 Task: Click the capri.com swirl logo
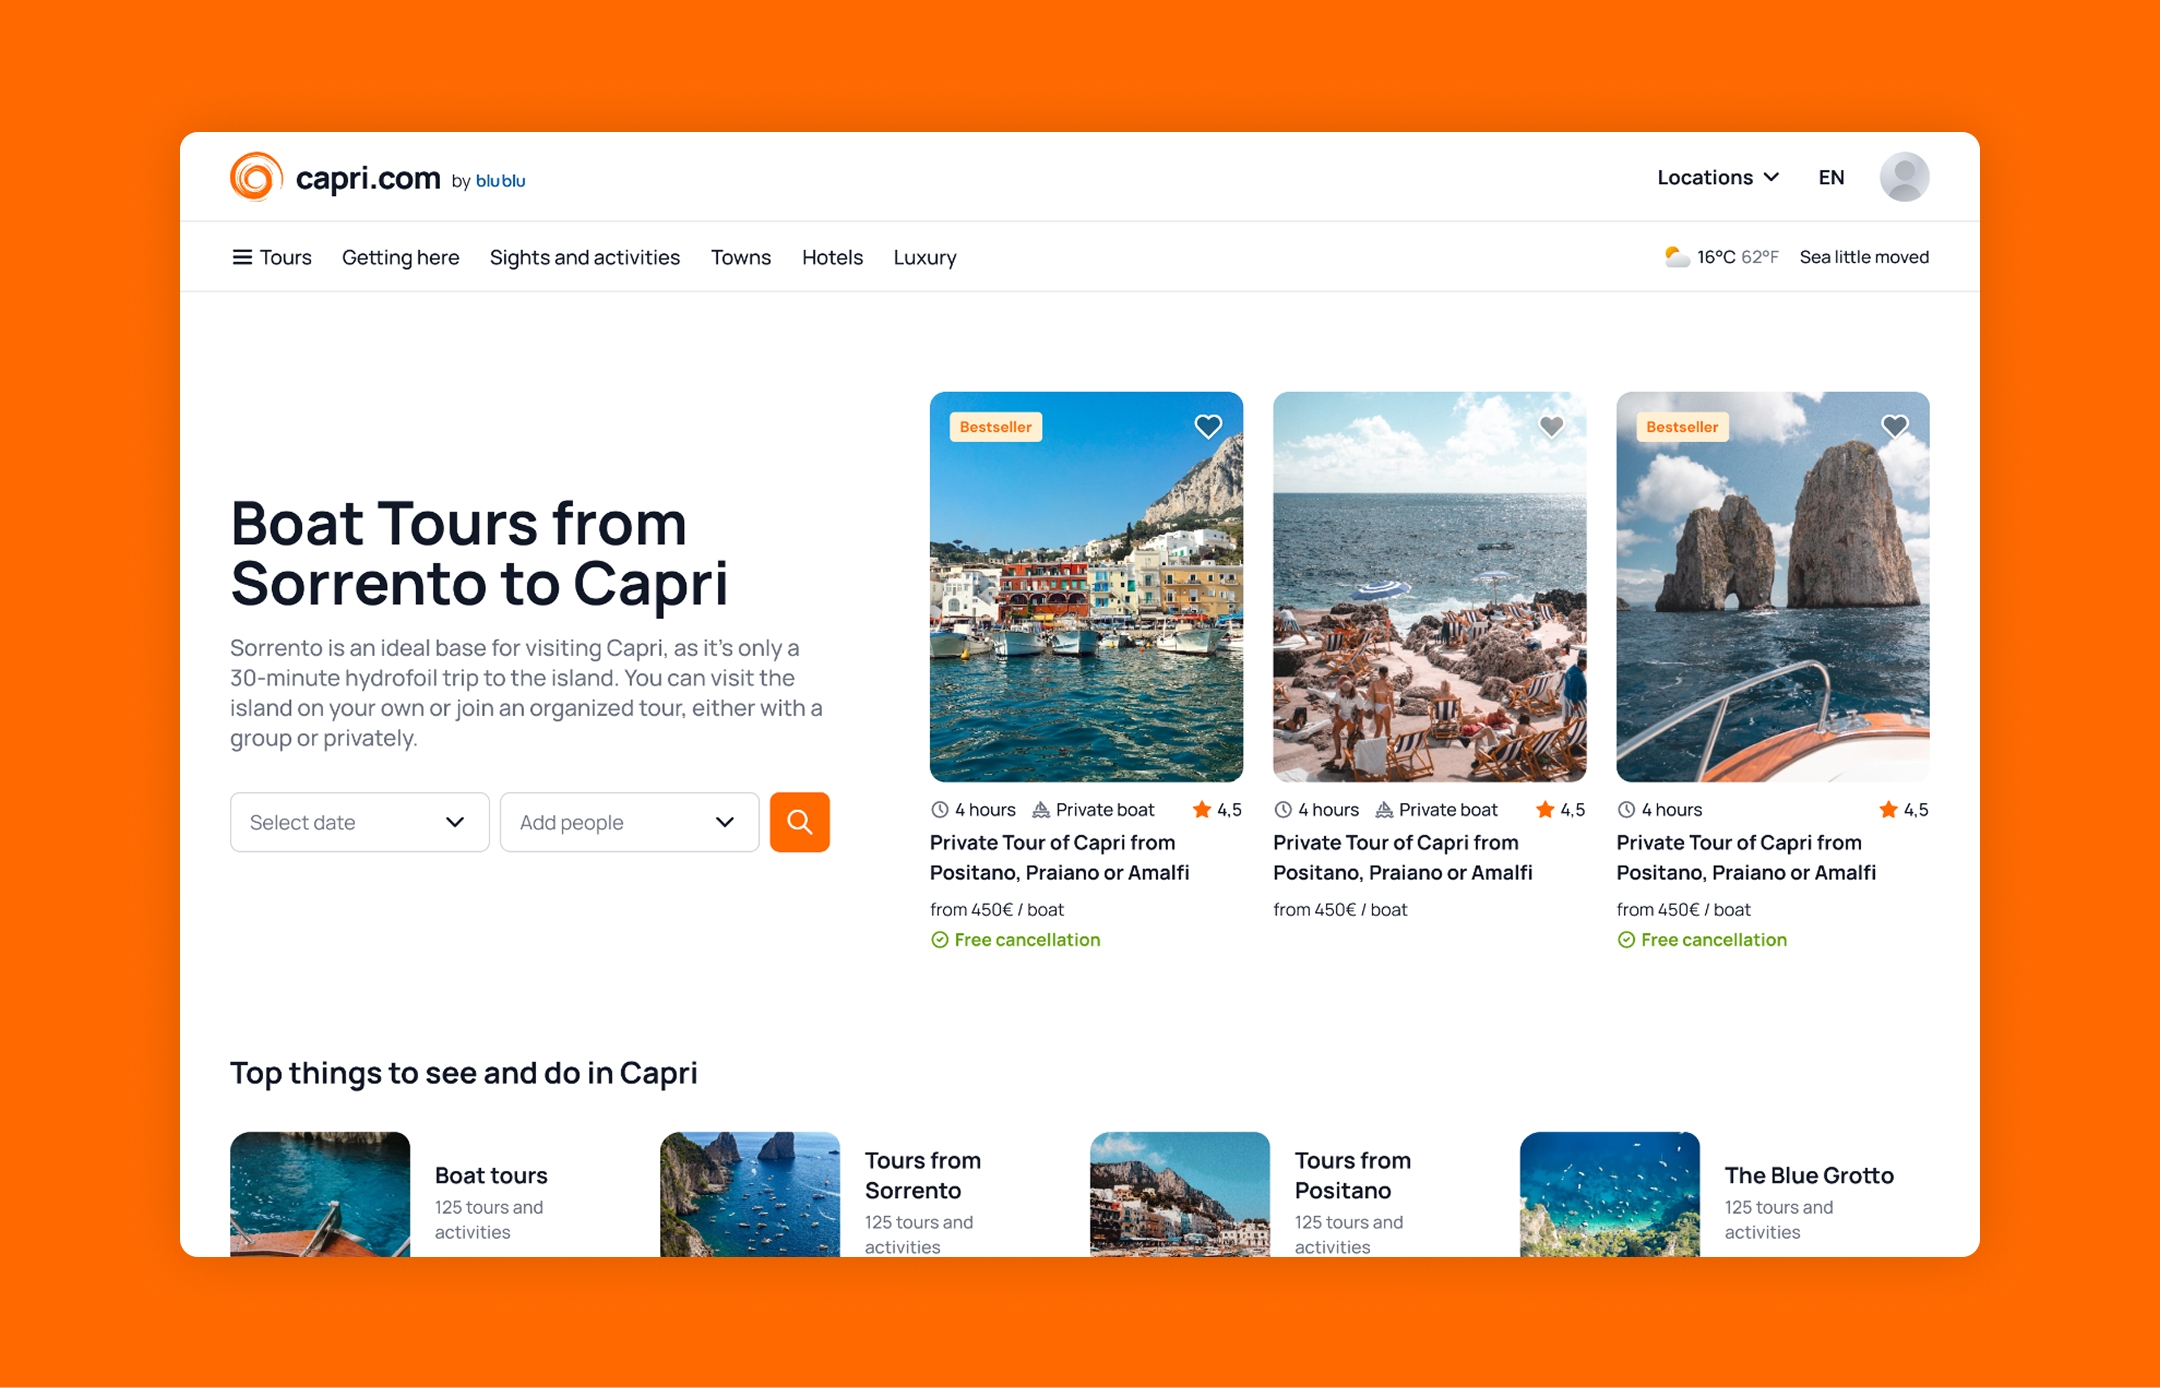tap(256, 177)
